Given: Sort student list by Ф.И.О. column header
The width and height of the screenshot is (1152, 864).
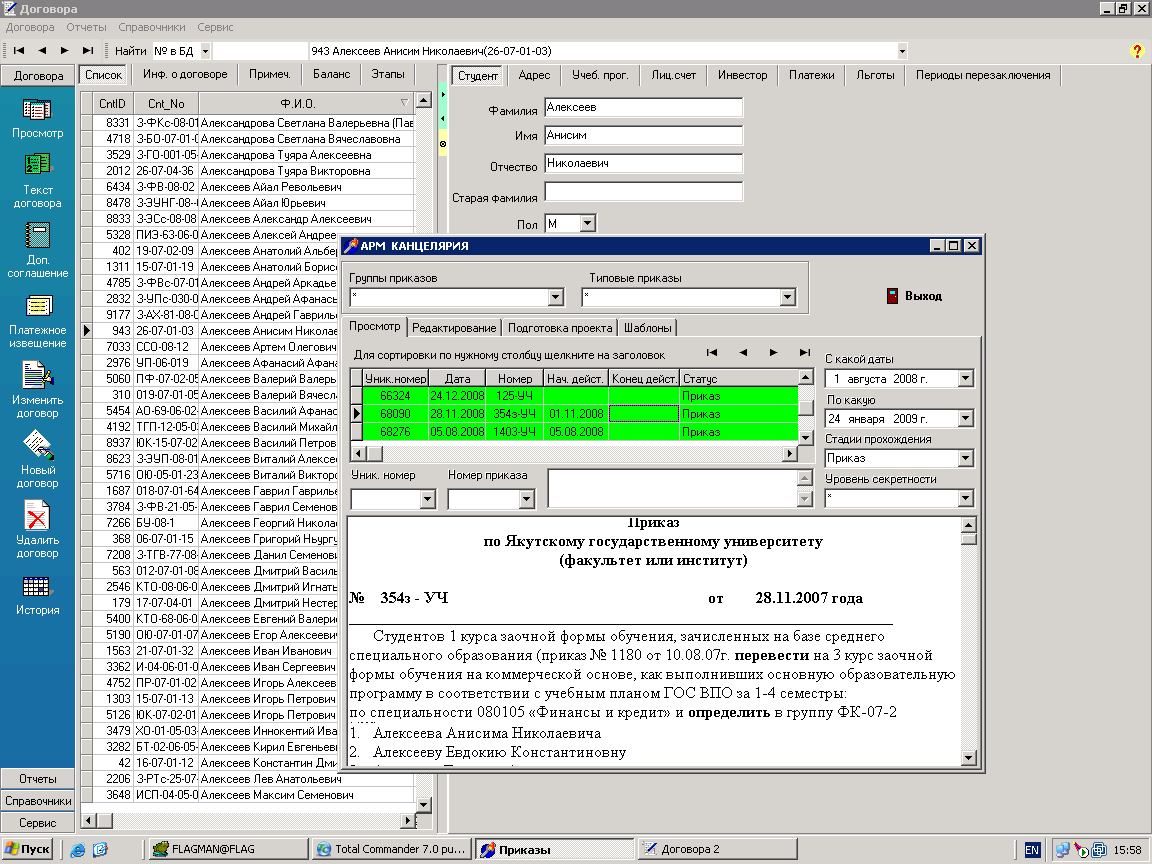Looking at the screenshot, I should (x=306, y=104).
